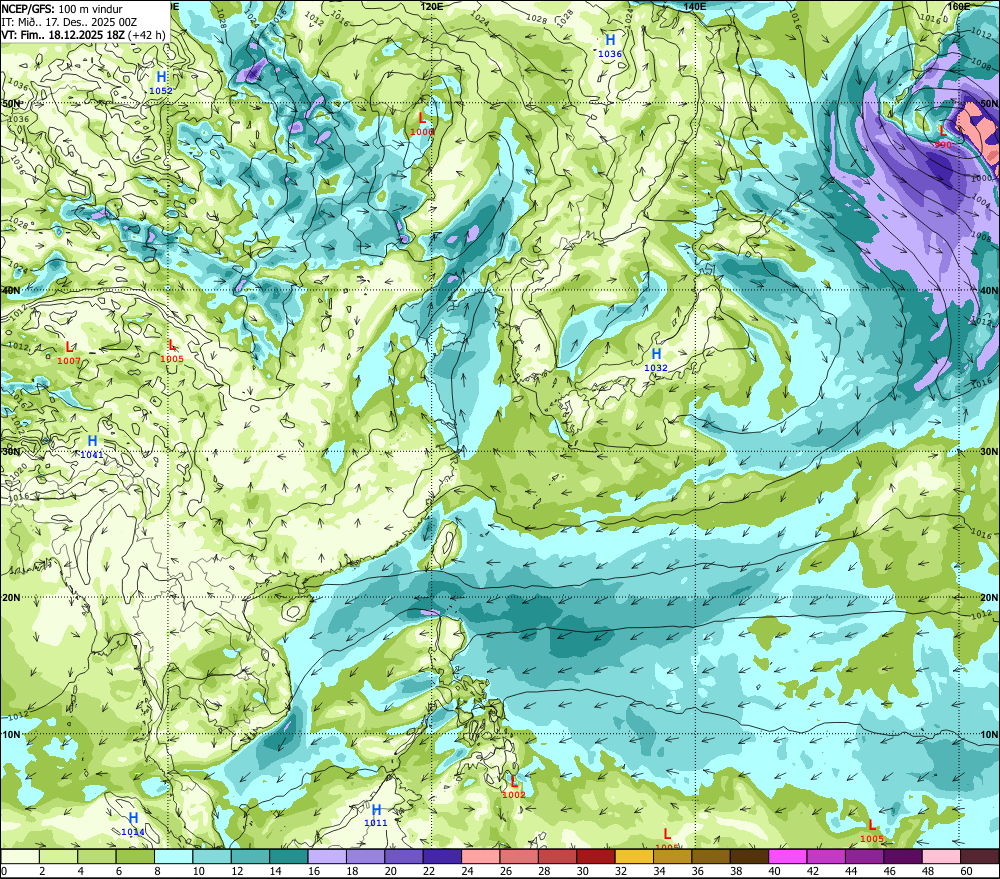Click the pale yellow 0–2 legend swatch
Screen dimensions: 1000x879
(x=20, y=856)
